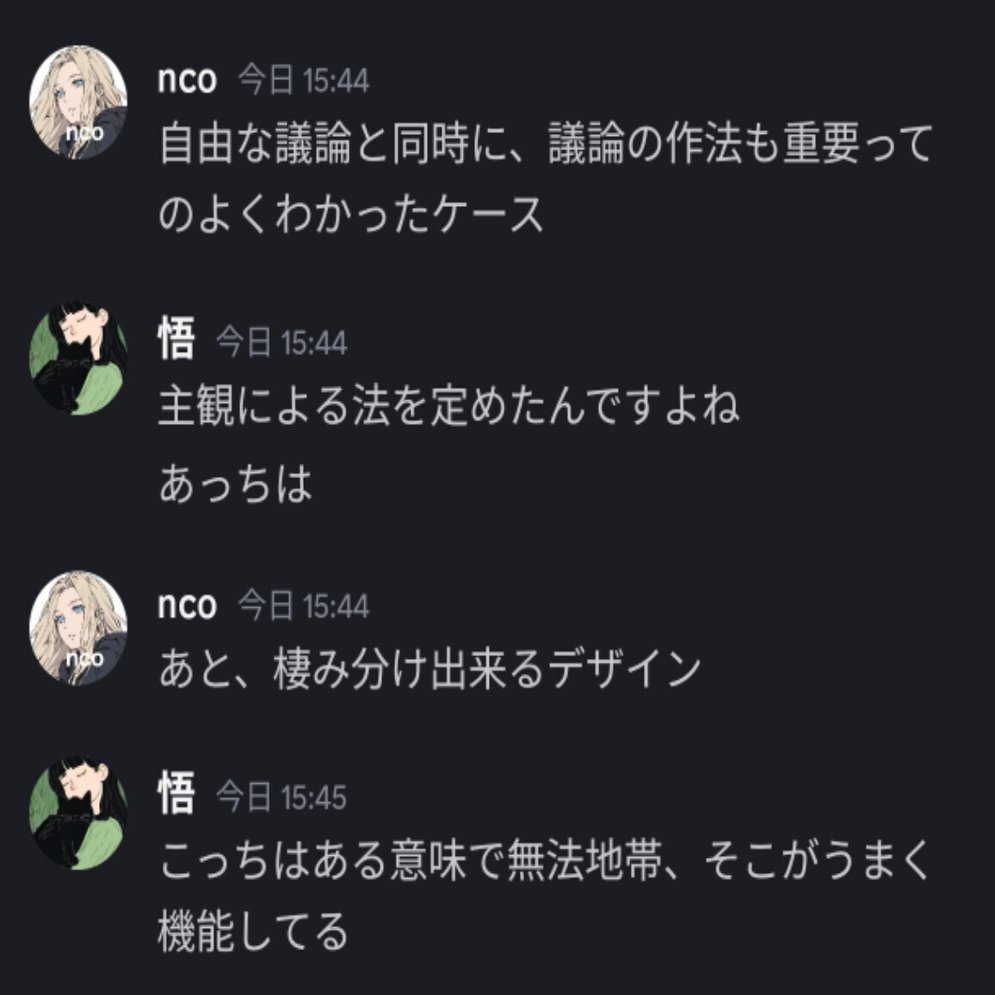Select username nco above the 自由な議論 message
This screenshot has height=995, width=995.
[x=187, y=80]
